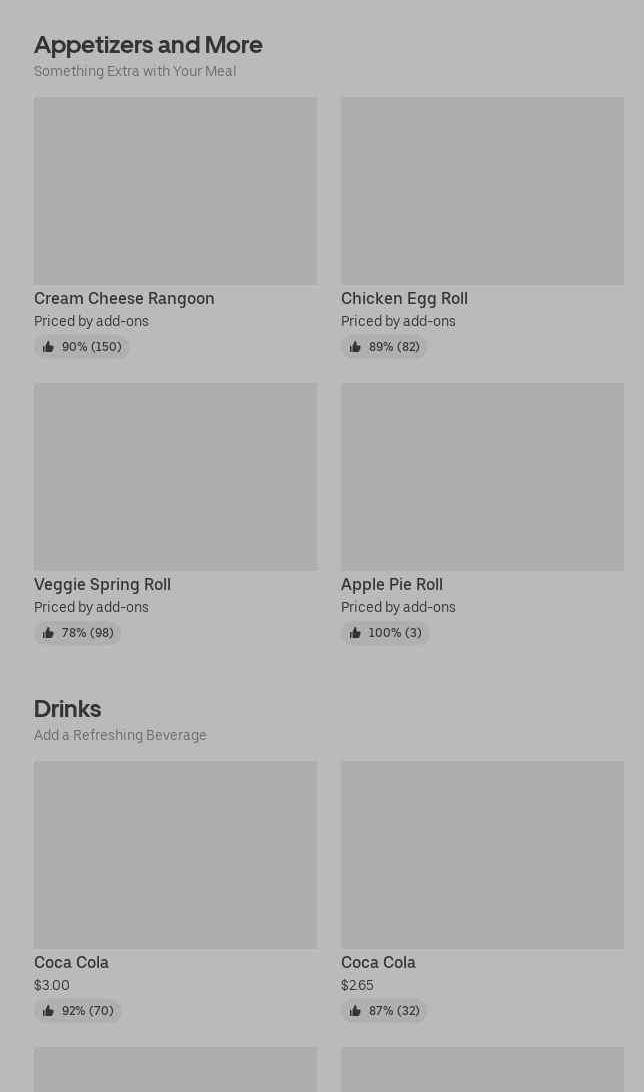
Task: Select the Veggie Spring Roll picture
Action: point(175,477)
